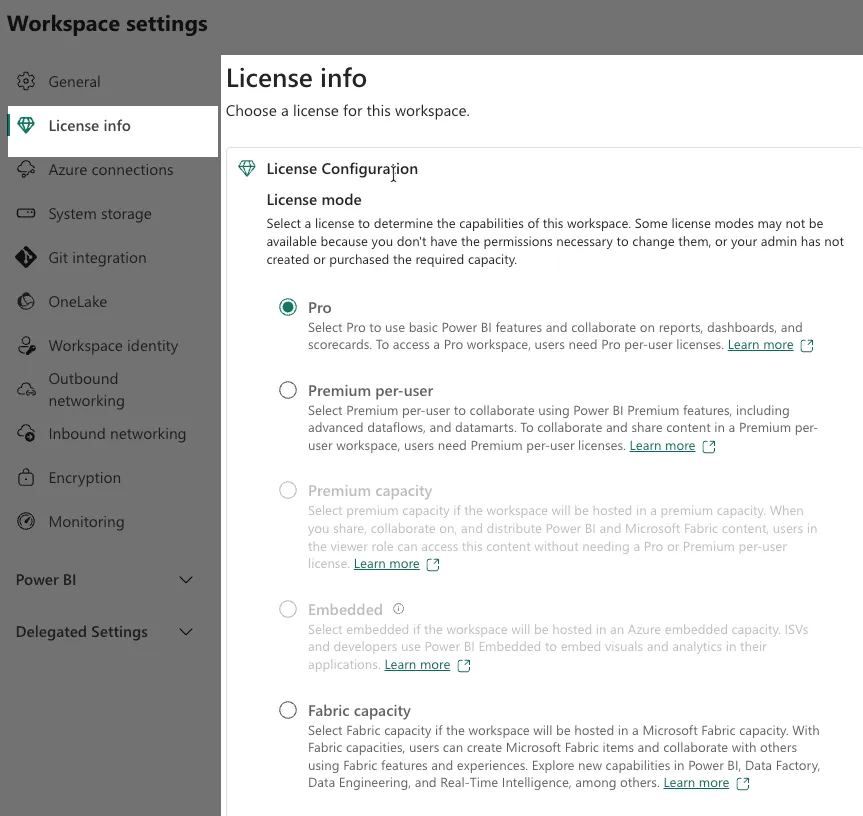The image size is (863, 816).
Task: Click the OneLake icon
Action: point(26,302)
